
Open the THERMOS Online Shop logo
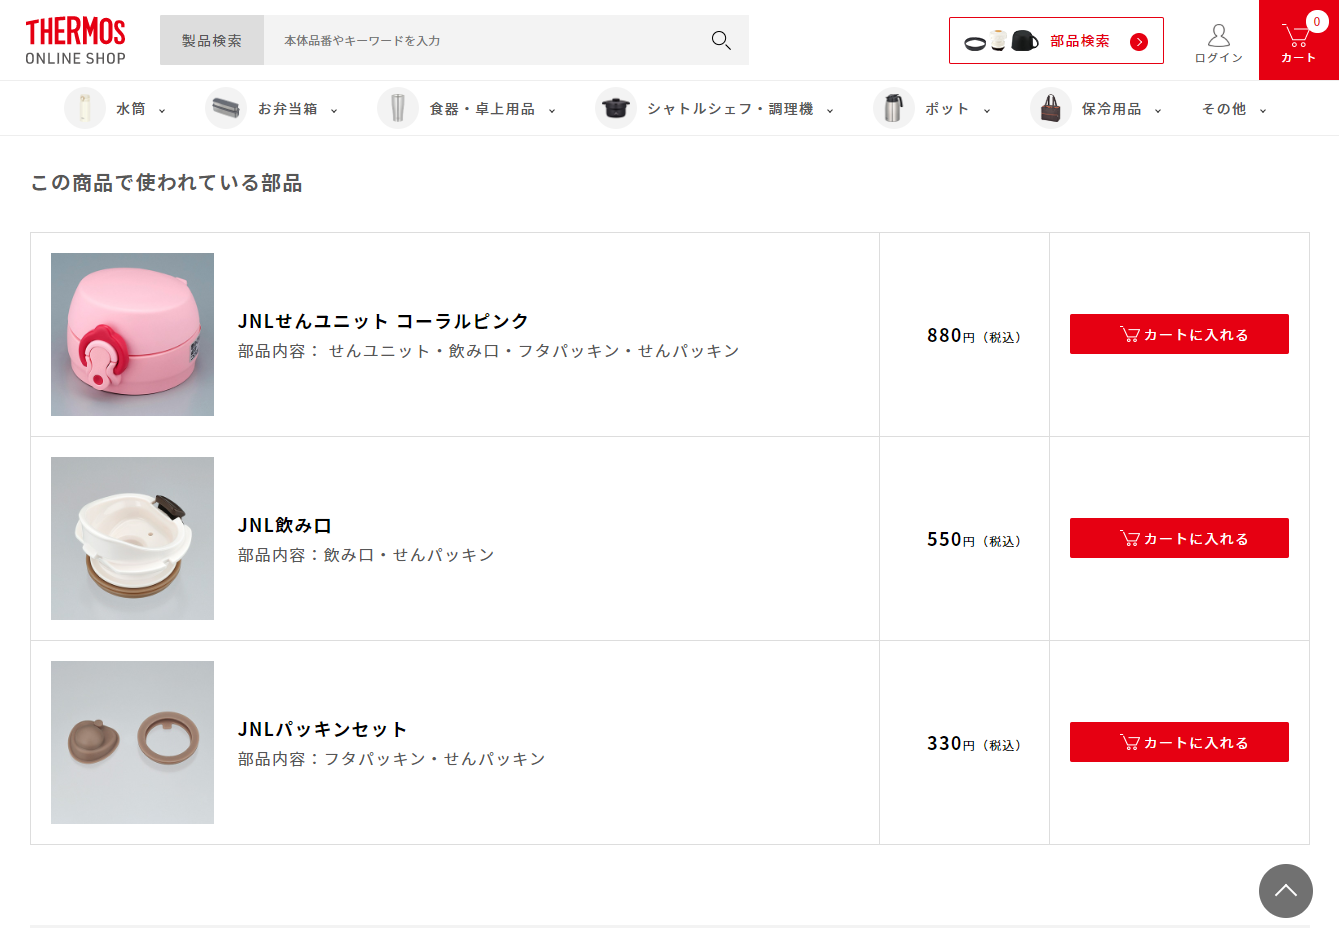click(76, 41)
